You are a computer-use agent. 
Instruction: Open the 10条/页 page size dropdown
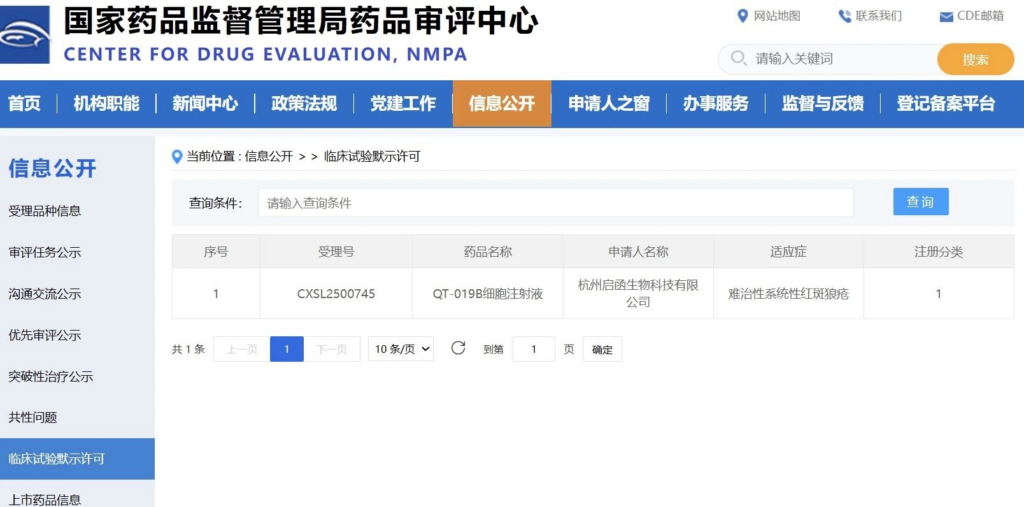(x=400, y=349)
